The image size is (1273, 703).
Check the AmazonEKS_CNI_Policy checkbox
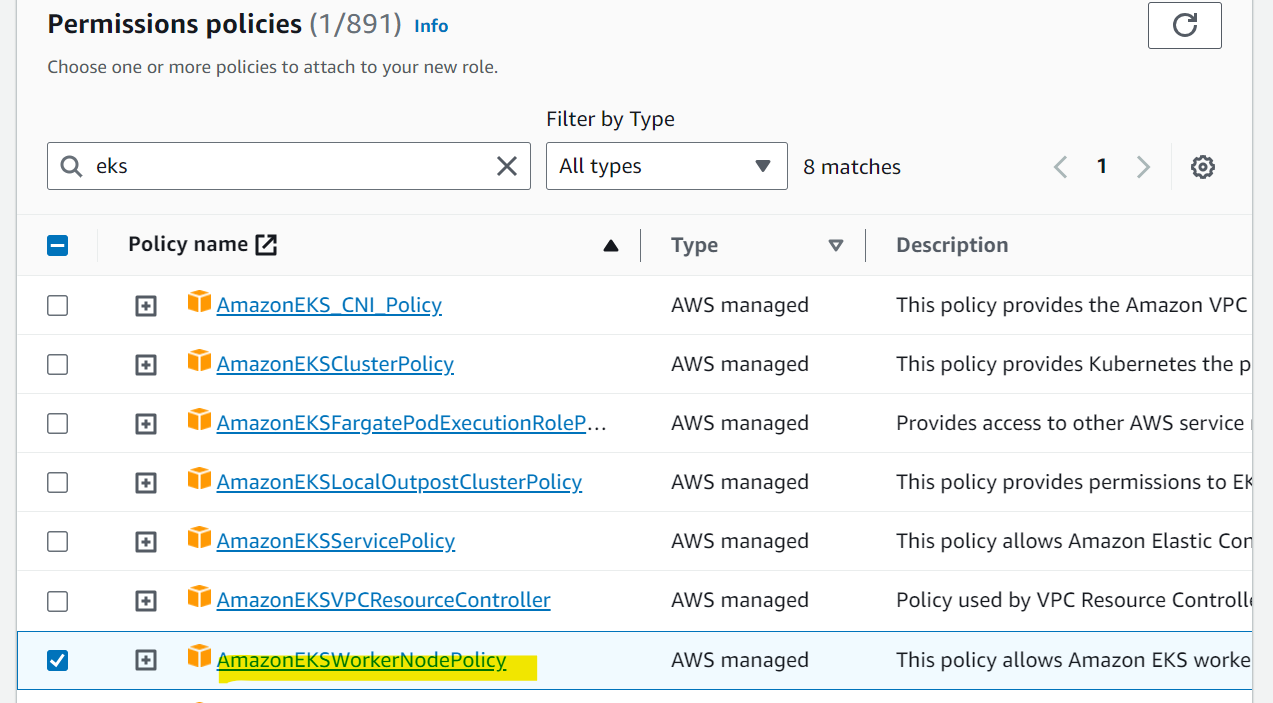pyautogui.click(x=58, y=305)
